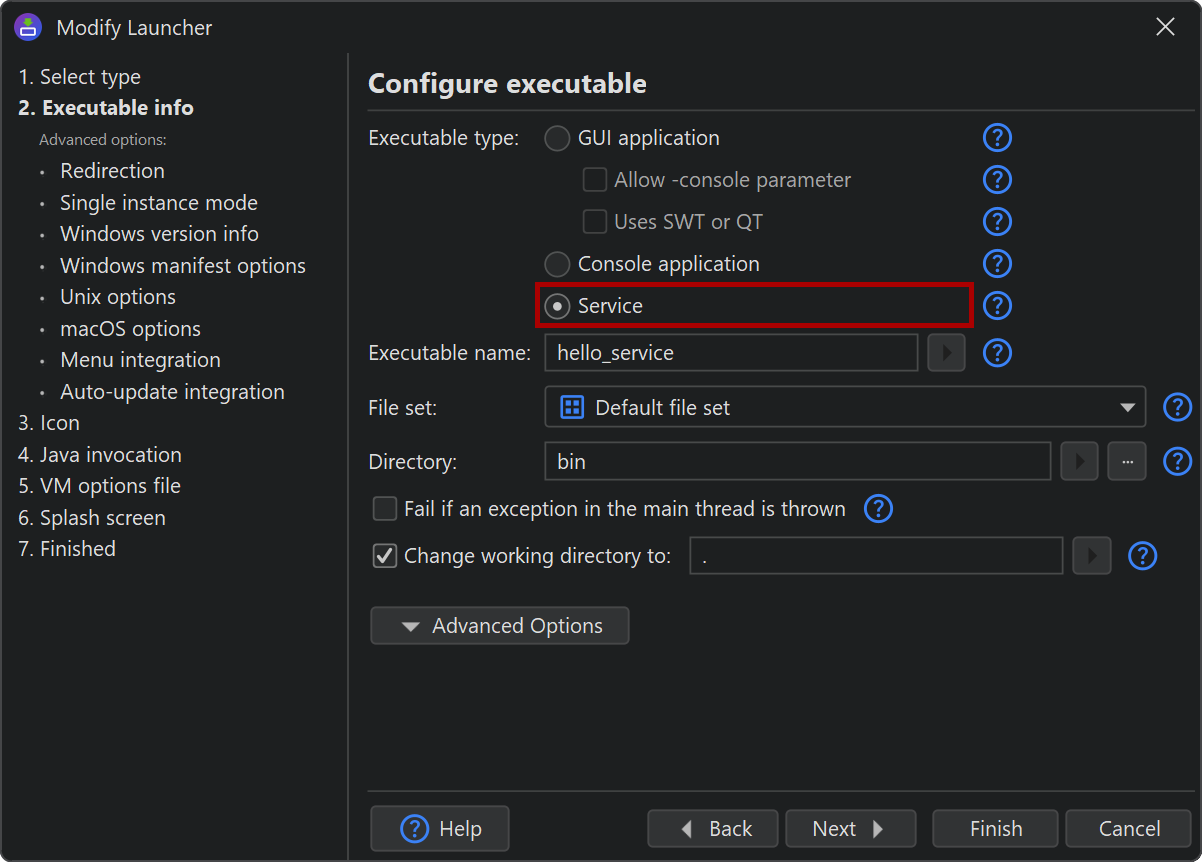
Task: Go to Redirection advanced options
Action: tap(112, 171)
